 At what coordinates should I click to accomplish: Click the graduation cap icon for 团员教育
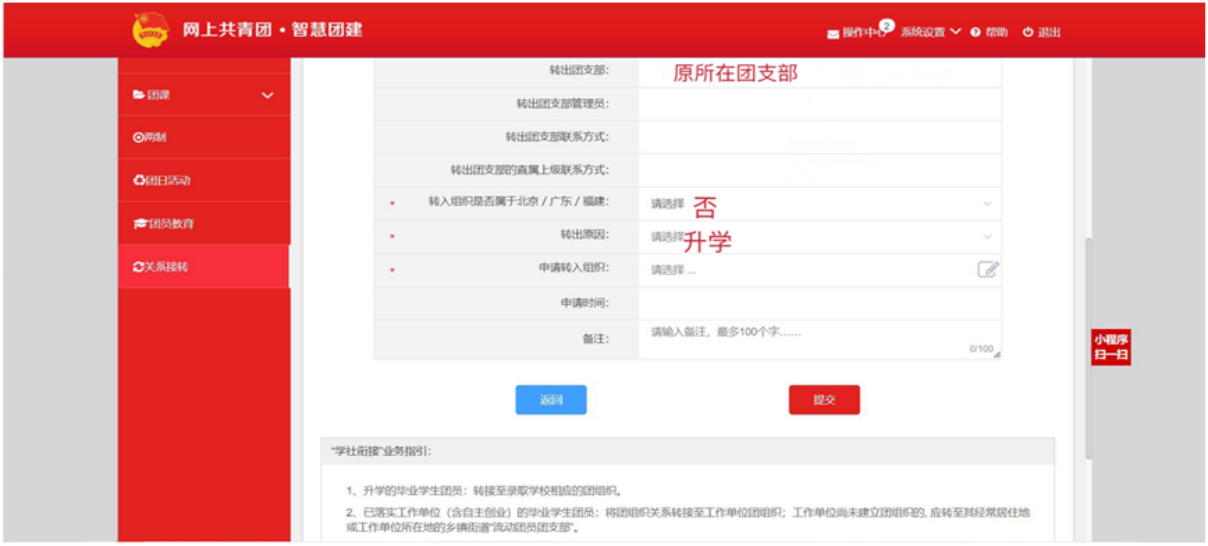[139, 224]
